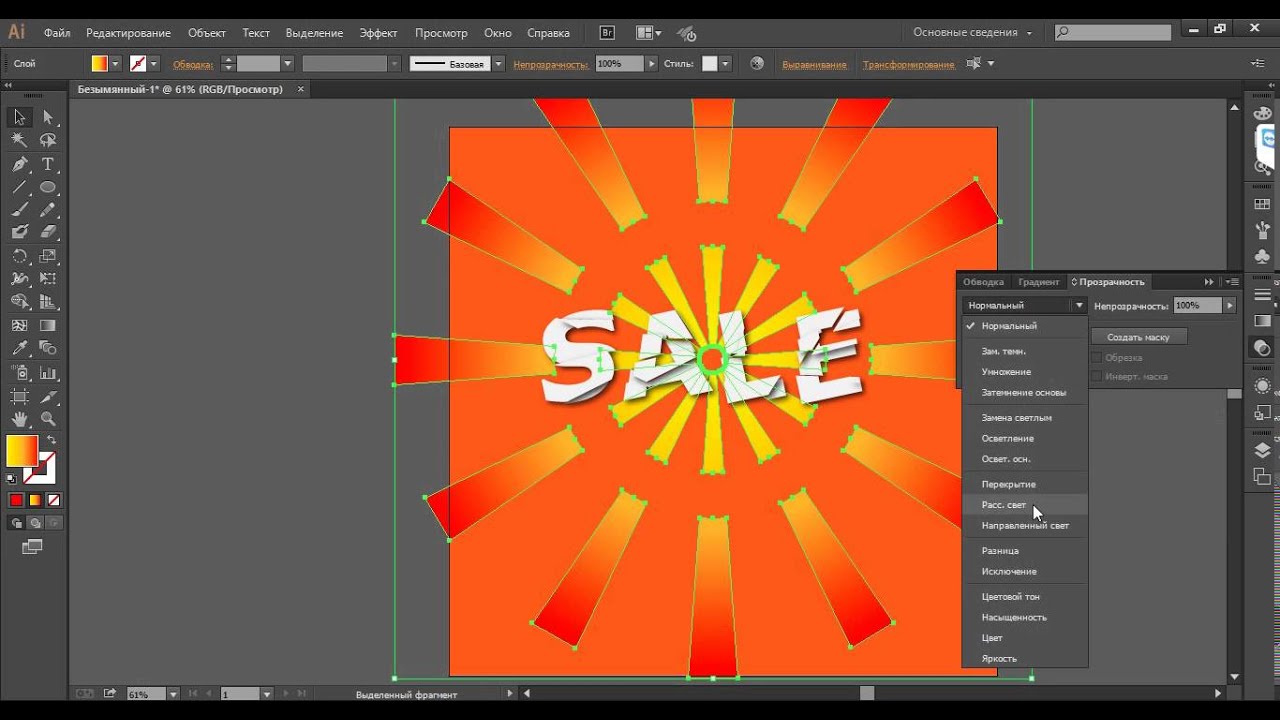Switch to the Градиент panel tab
Screen dimensions: 1280x720
[1038, 282]
